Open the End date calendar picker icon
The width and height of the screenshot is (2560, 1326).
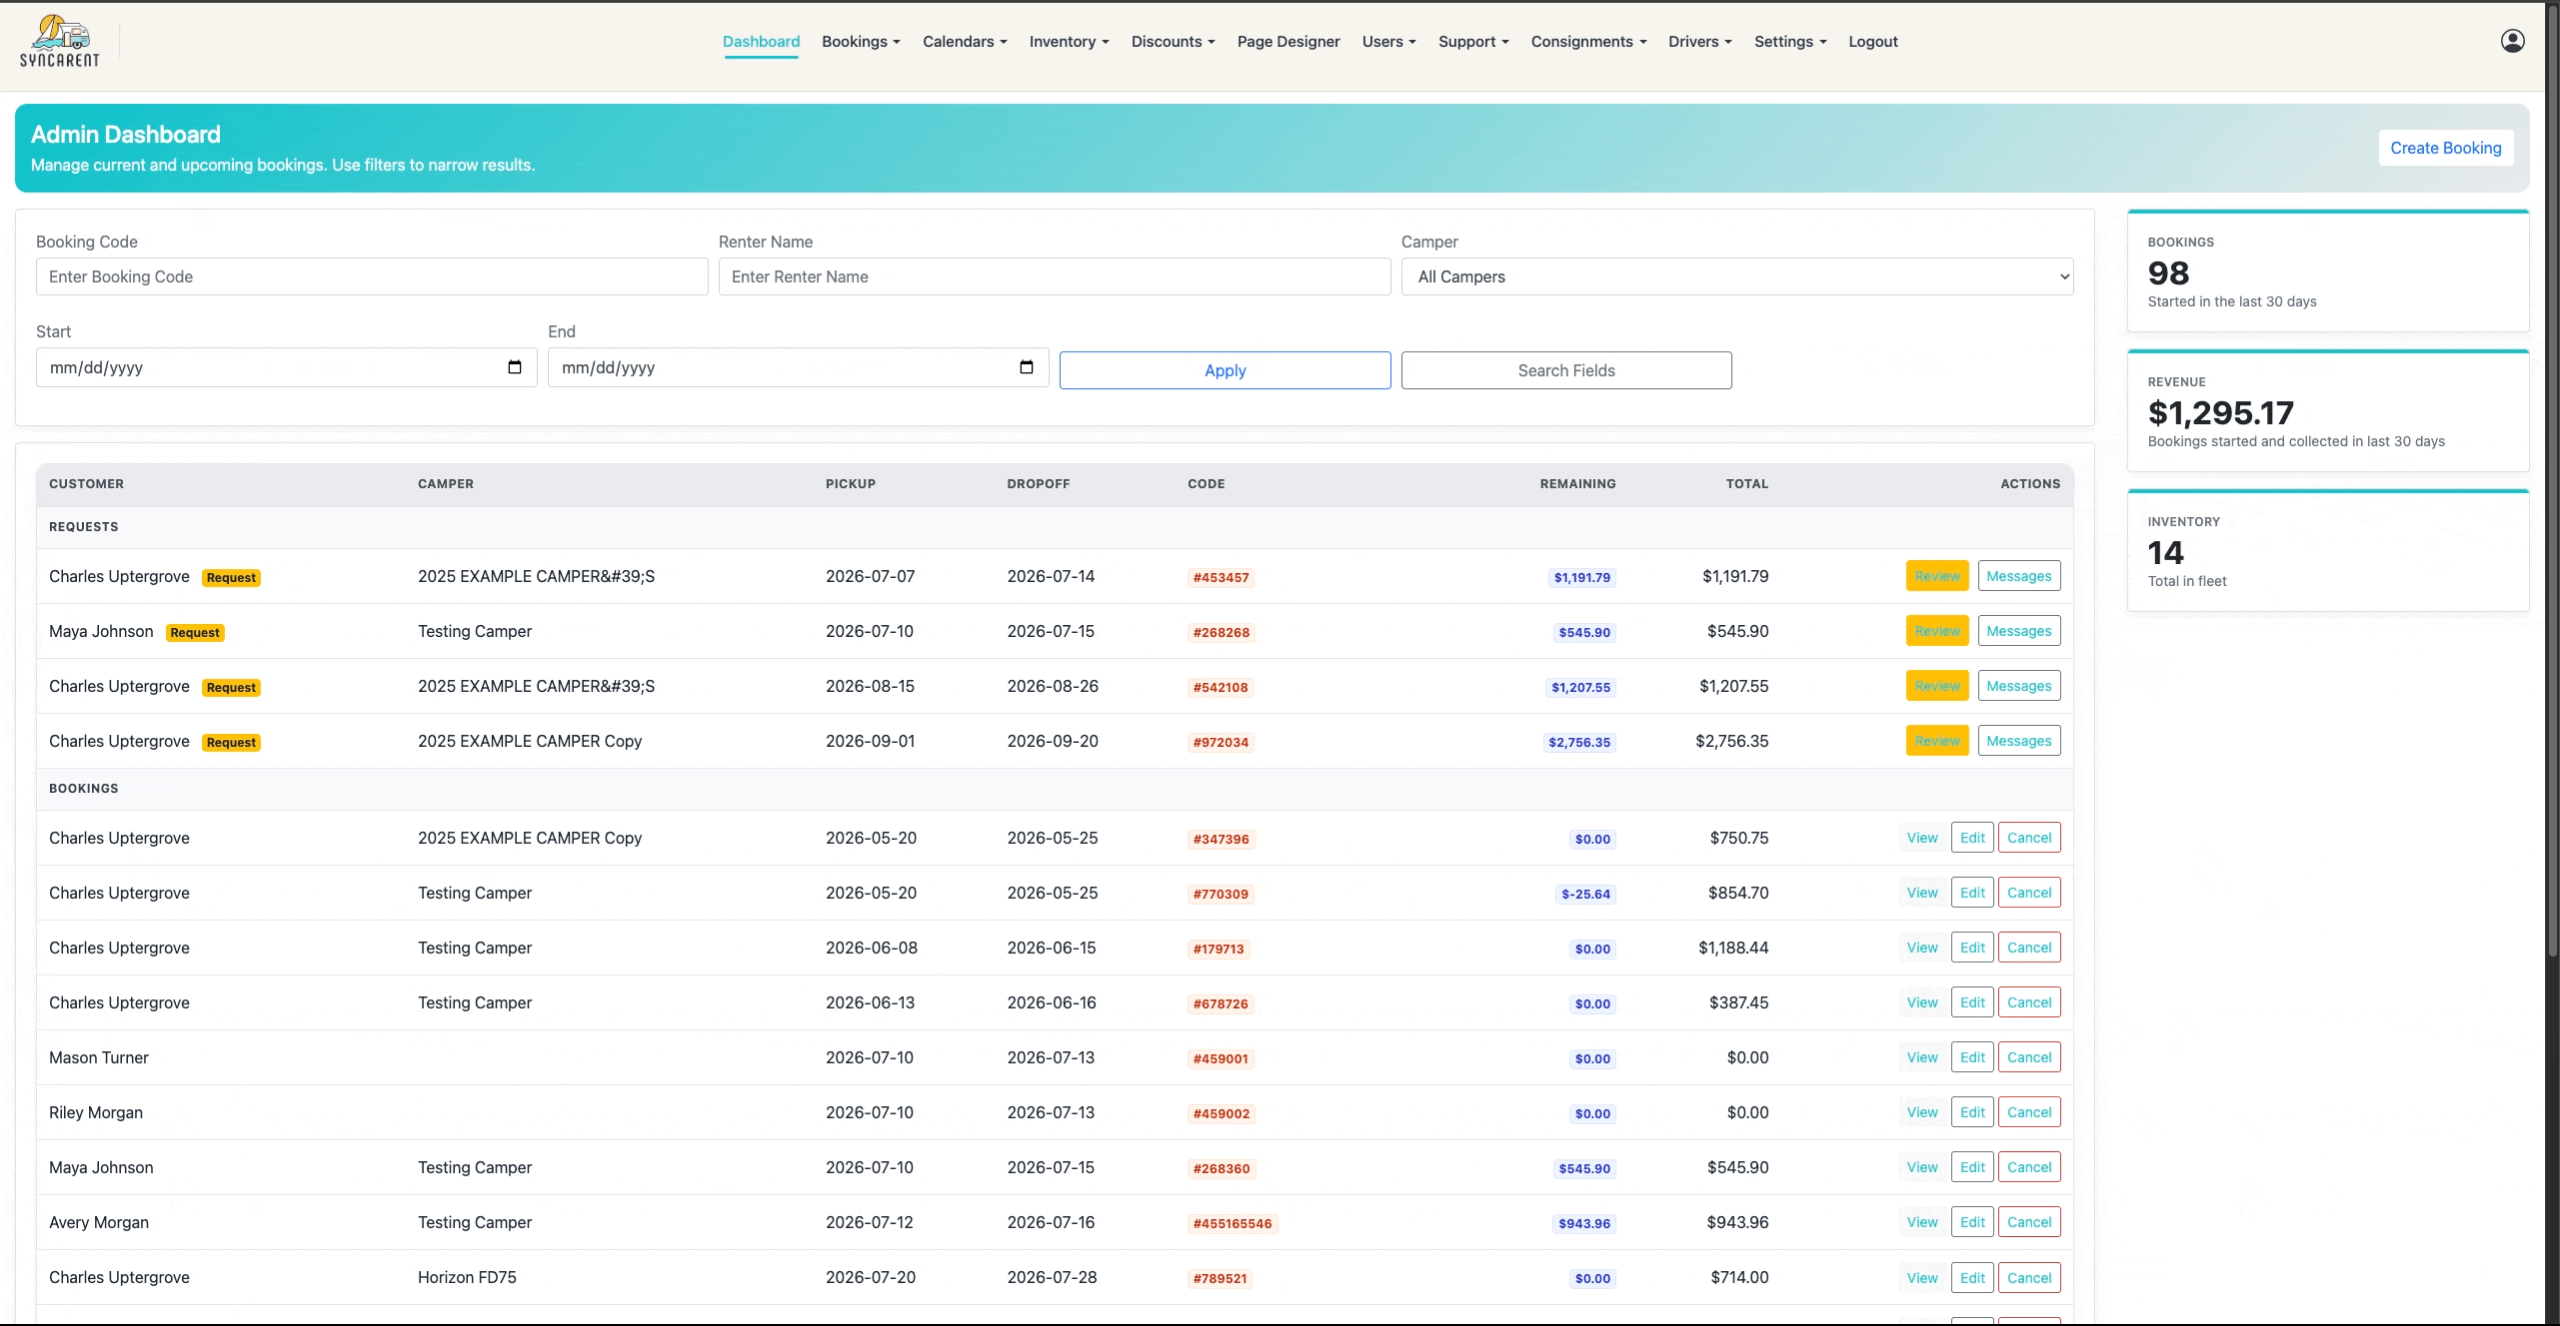click(x=1026, y=367)
